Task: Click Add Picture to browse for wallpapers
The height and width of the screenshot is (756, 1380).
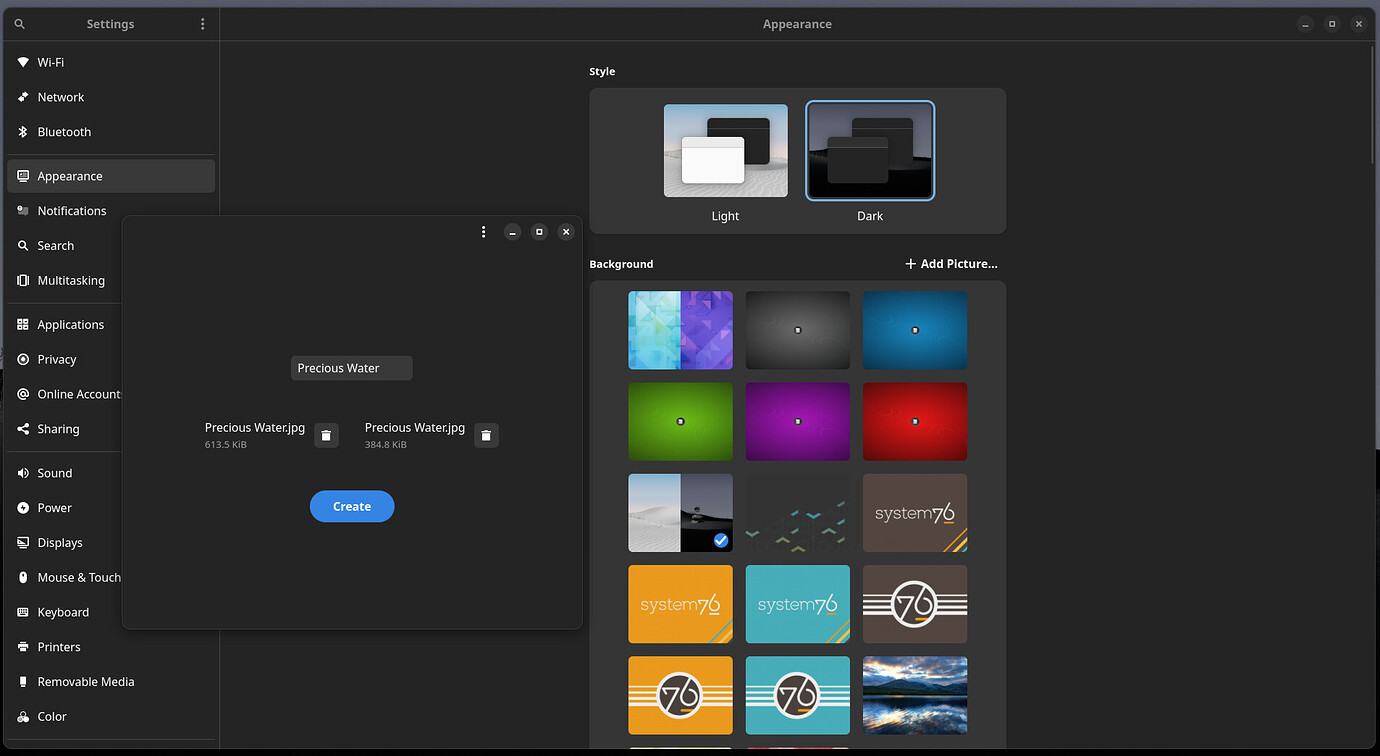Action: coord(950,263)
